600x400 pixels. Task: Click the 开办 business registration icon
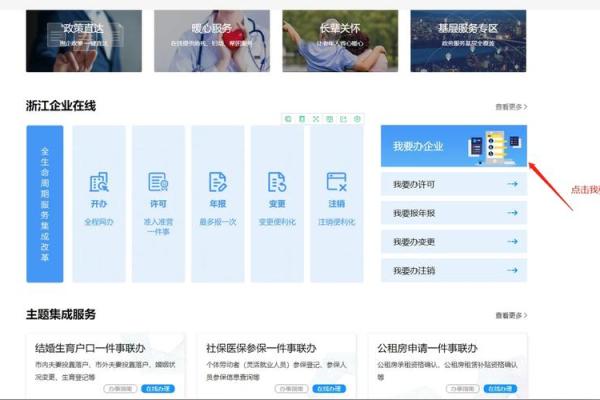pyautogui.click(x=98, y=183)
